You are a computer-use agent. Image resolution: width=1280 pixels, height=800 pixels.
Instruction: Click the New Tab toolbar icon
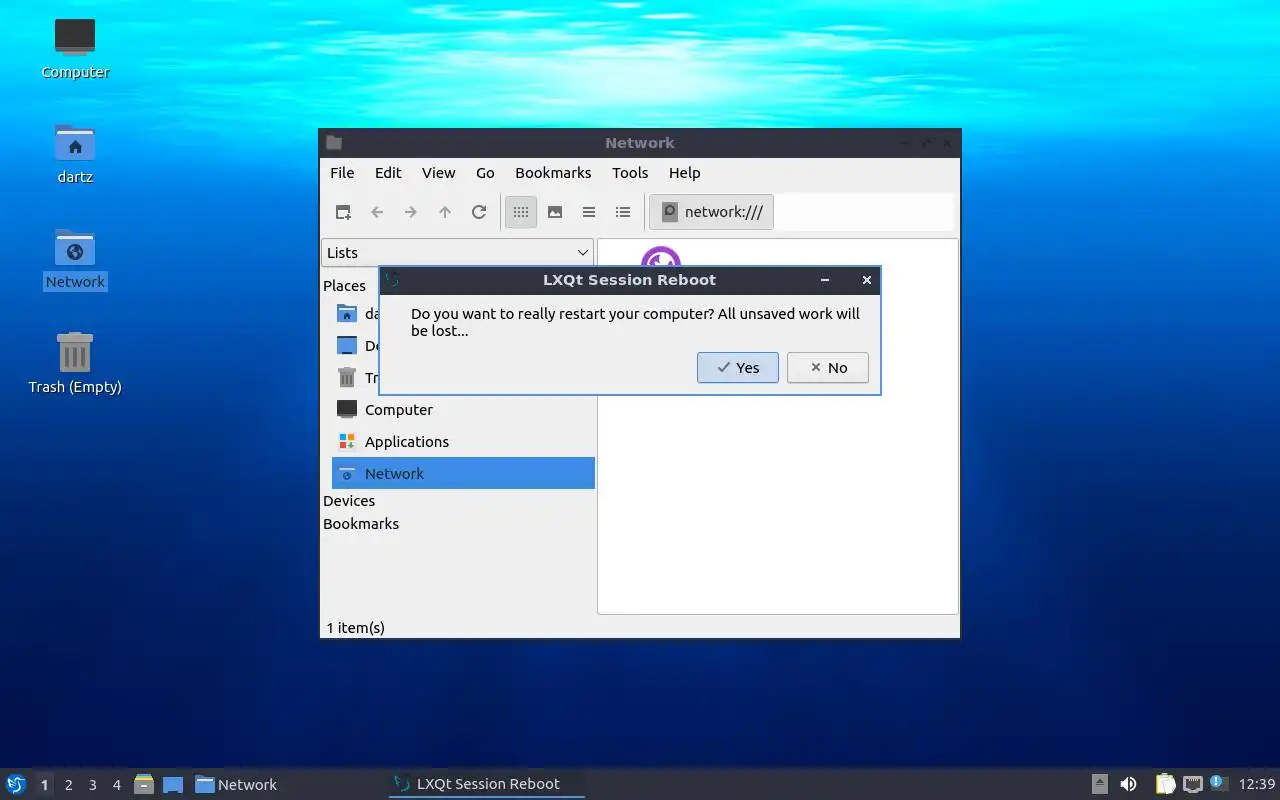click(x=343, y=212)
